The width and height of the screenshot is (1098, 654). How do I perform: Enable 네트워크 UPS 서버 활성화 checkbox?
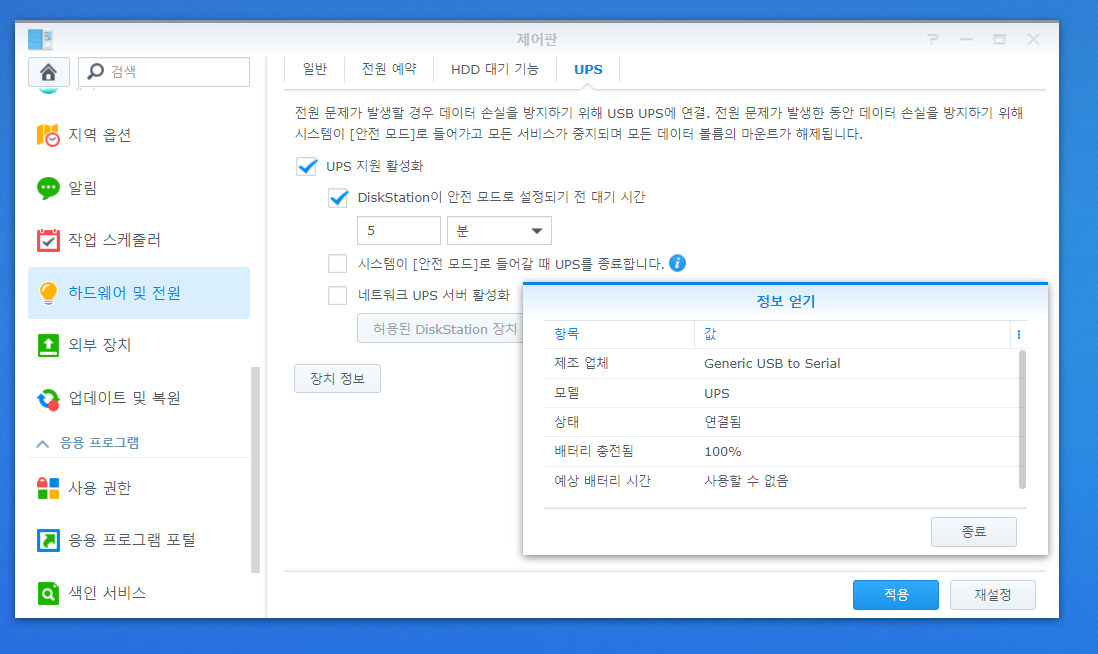click(x=338, y=295)
